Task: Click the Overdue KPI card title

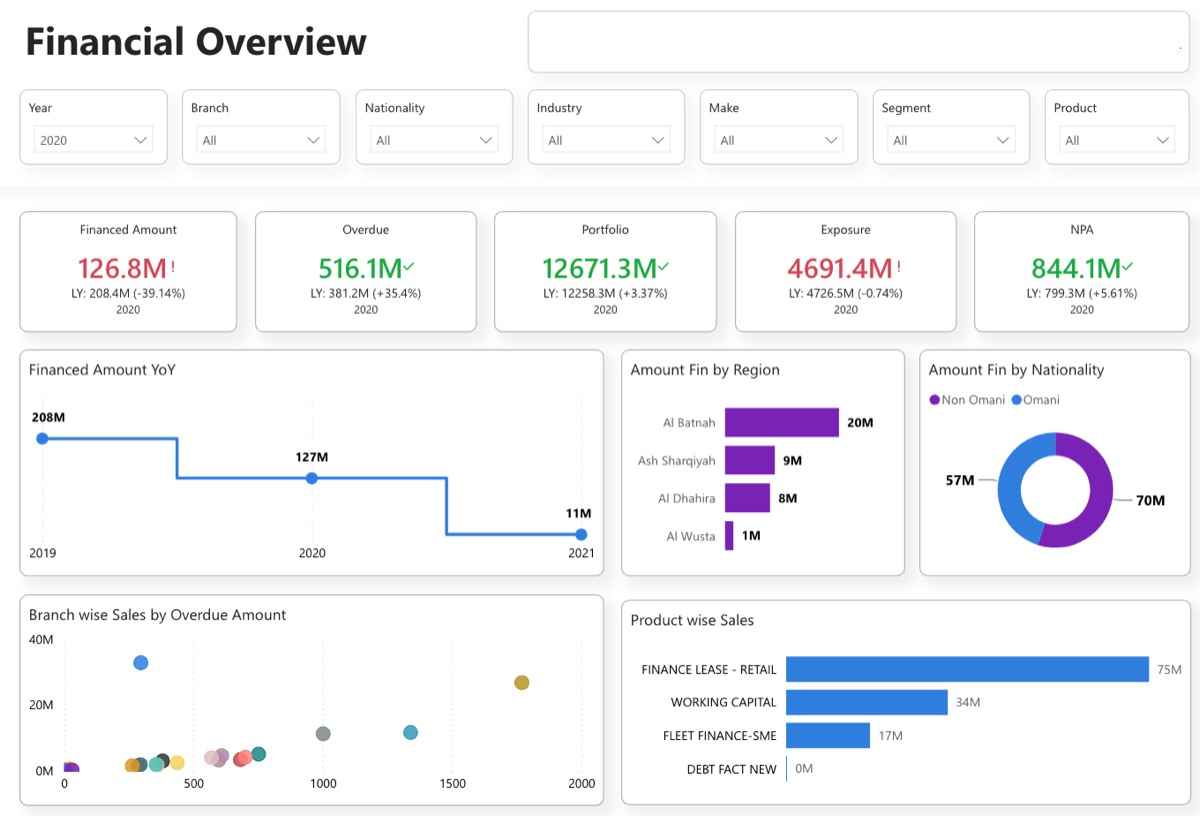Action: click(366, 230)
